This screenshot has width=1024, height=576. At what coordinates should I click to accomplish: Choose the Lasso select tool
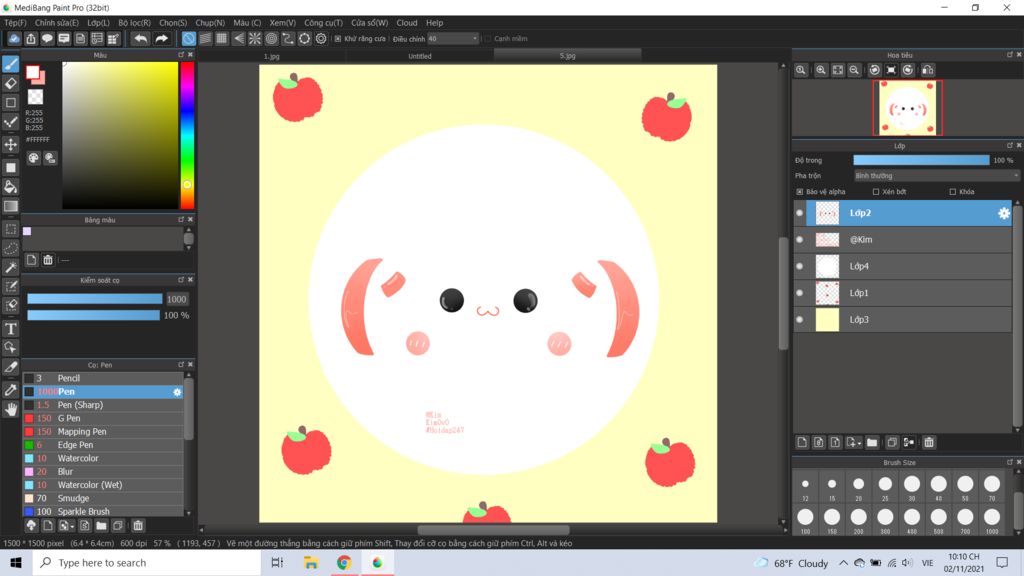tap(10, 248)
